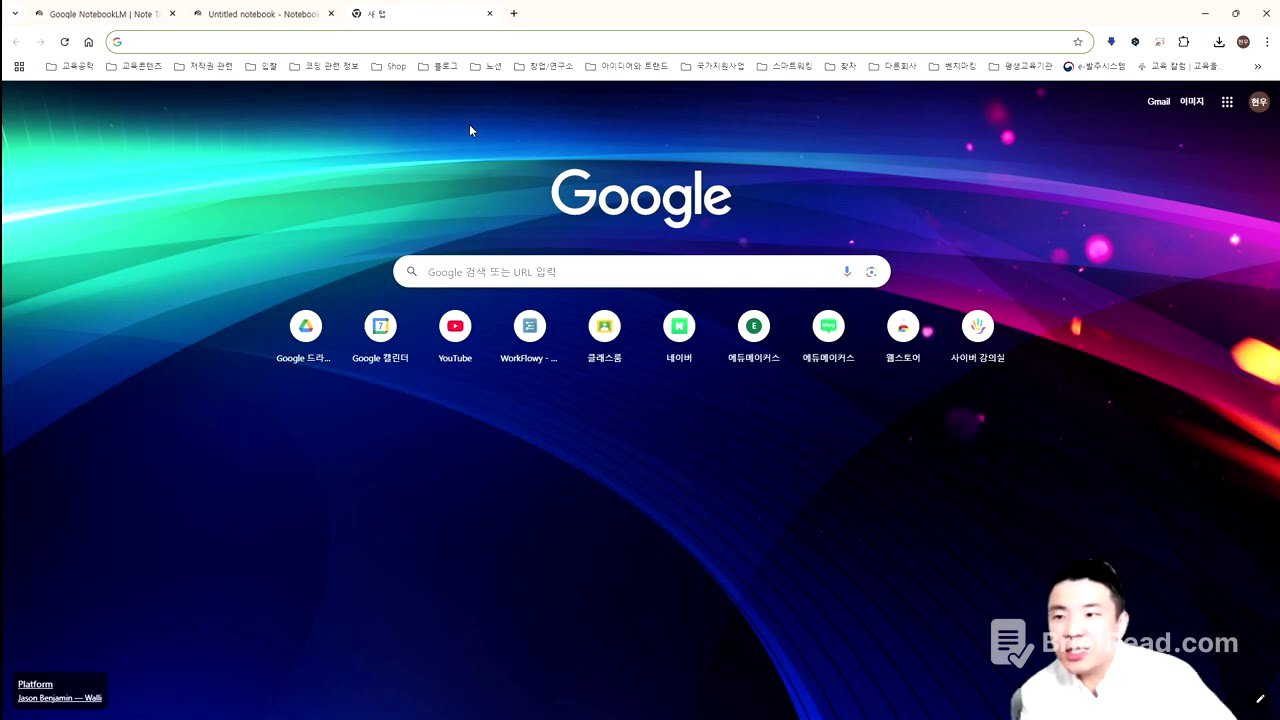Start voice search with the microphone icon
Screen dimensions: 1280x720
847,272
